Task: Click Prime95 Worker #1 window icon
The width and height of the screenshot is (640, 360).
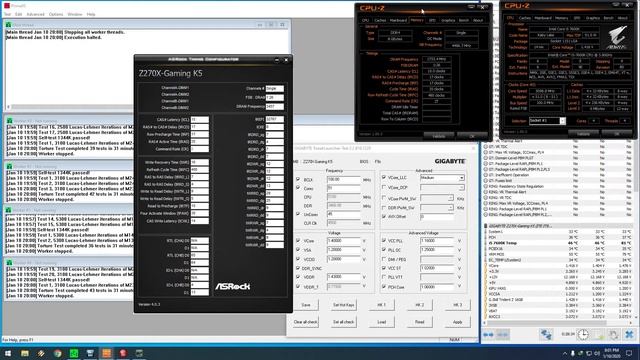Action: [x=9, y=121]
